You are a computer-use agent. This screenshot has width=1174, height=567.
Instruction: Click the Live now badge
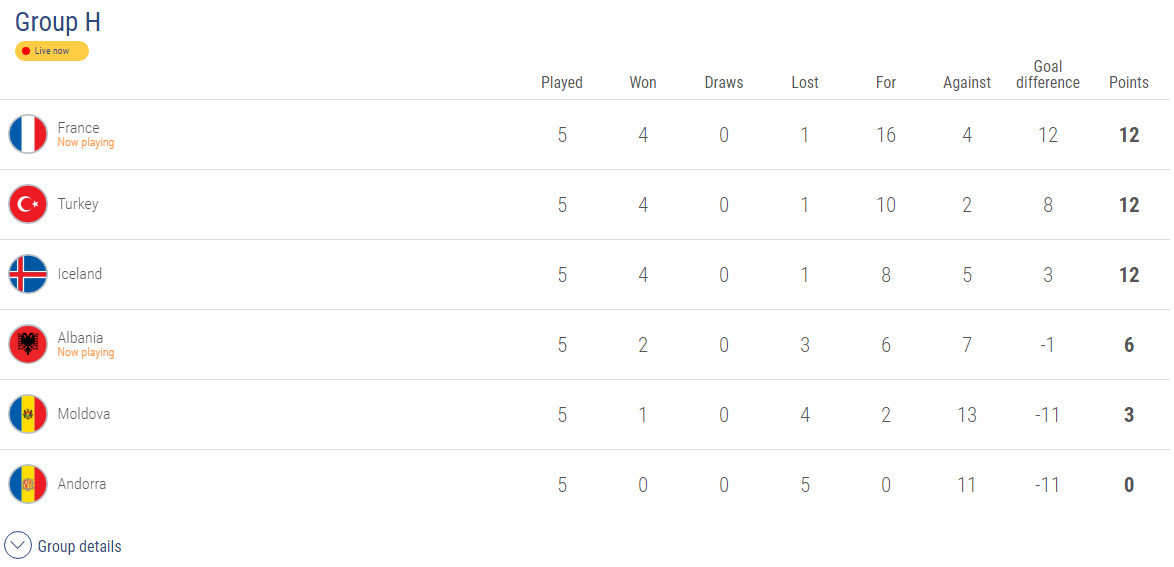point(52,51)
